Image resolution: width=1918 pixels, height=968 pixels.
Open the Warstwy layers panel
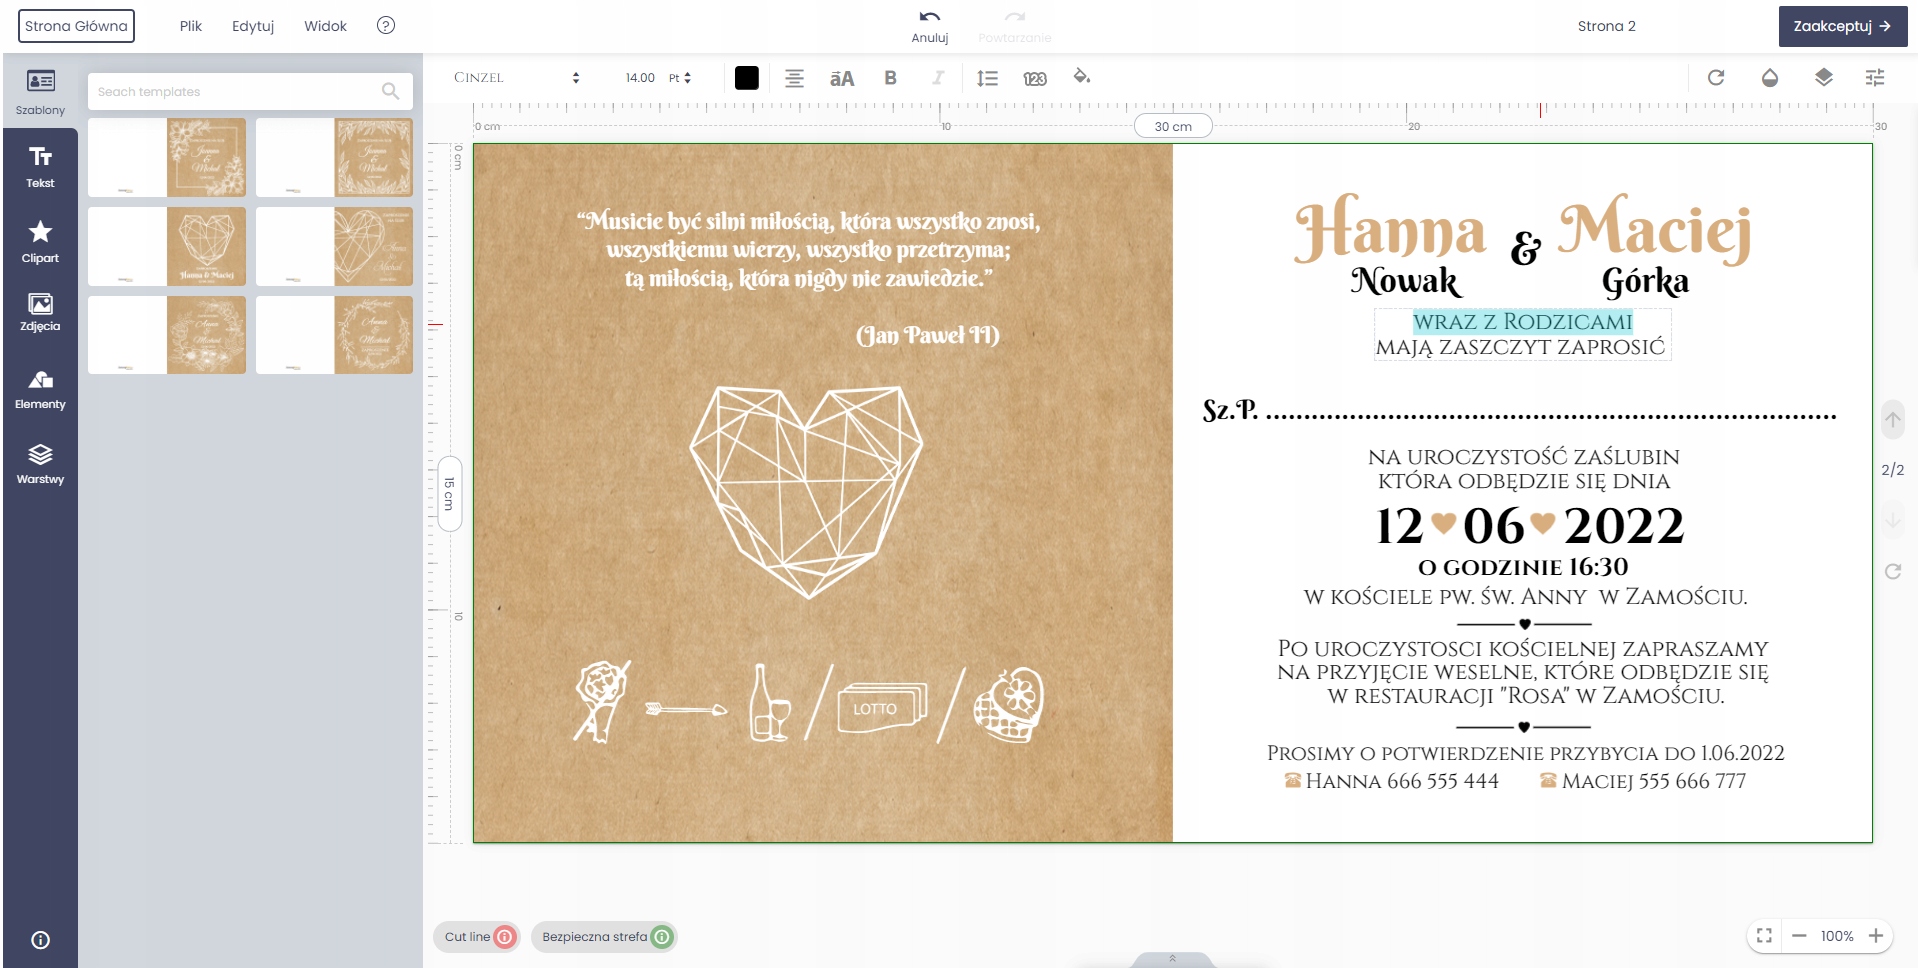[40, 465]
